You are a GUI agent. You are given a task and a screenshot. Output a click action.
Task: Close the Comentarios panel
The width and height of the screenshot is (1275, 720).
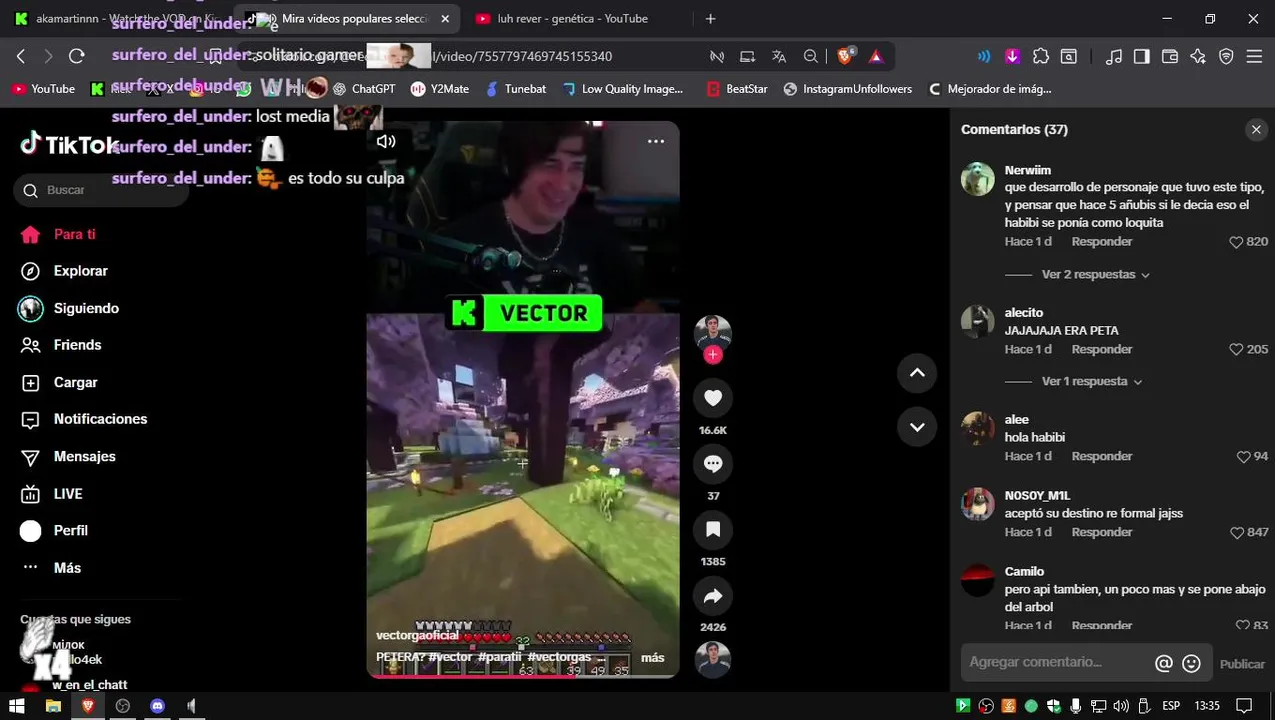pyautogui.click(x=1256, y=130)
